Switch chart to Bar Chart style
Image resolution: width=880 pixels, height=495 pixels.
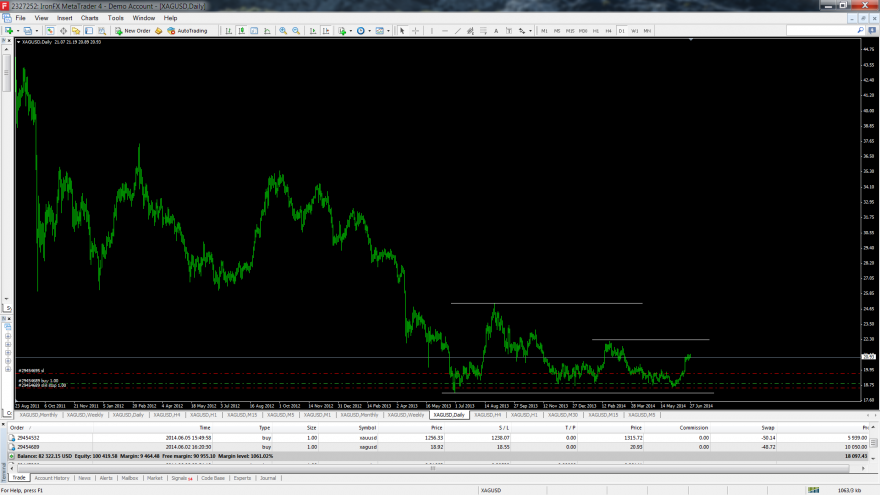228,31
